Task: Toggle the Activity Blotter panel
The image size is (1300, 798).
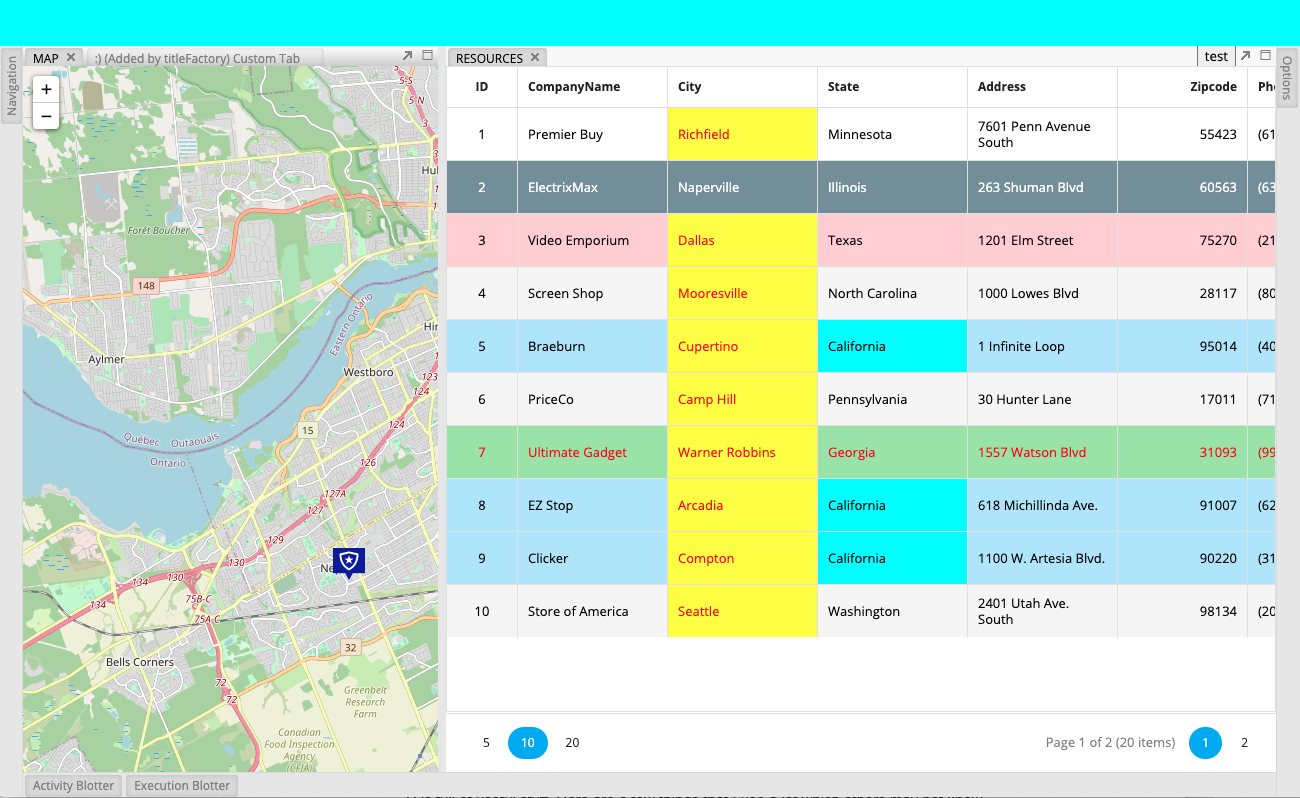Action: tap(72, 785)
